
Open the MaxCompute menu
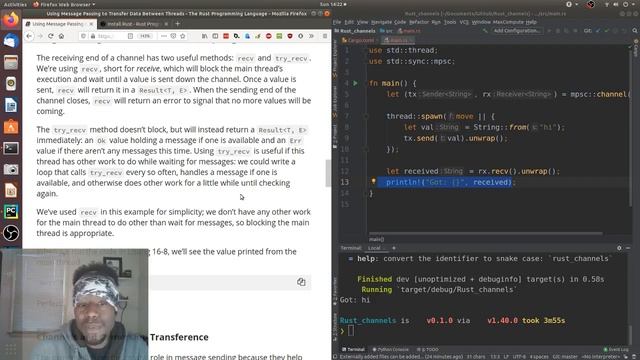pyautogui.click(x=508, y=22)
